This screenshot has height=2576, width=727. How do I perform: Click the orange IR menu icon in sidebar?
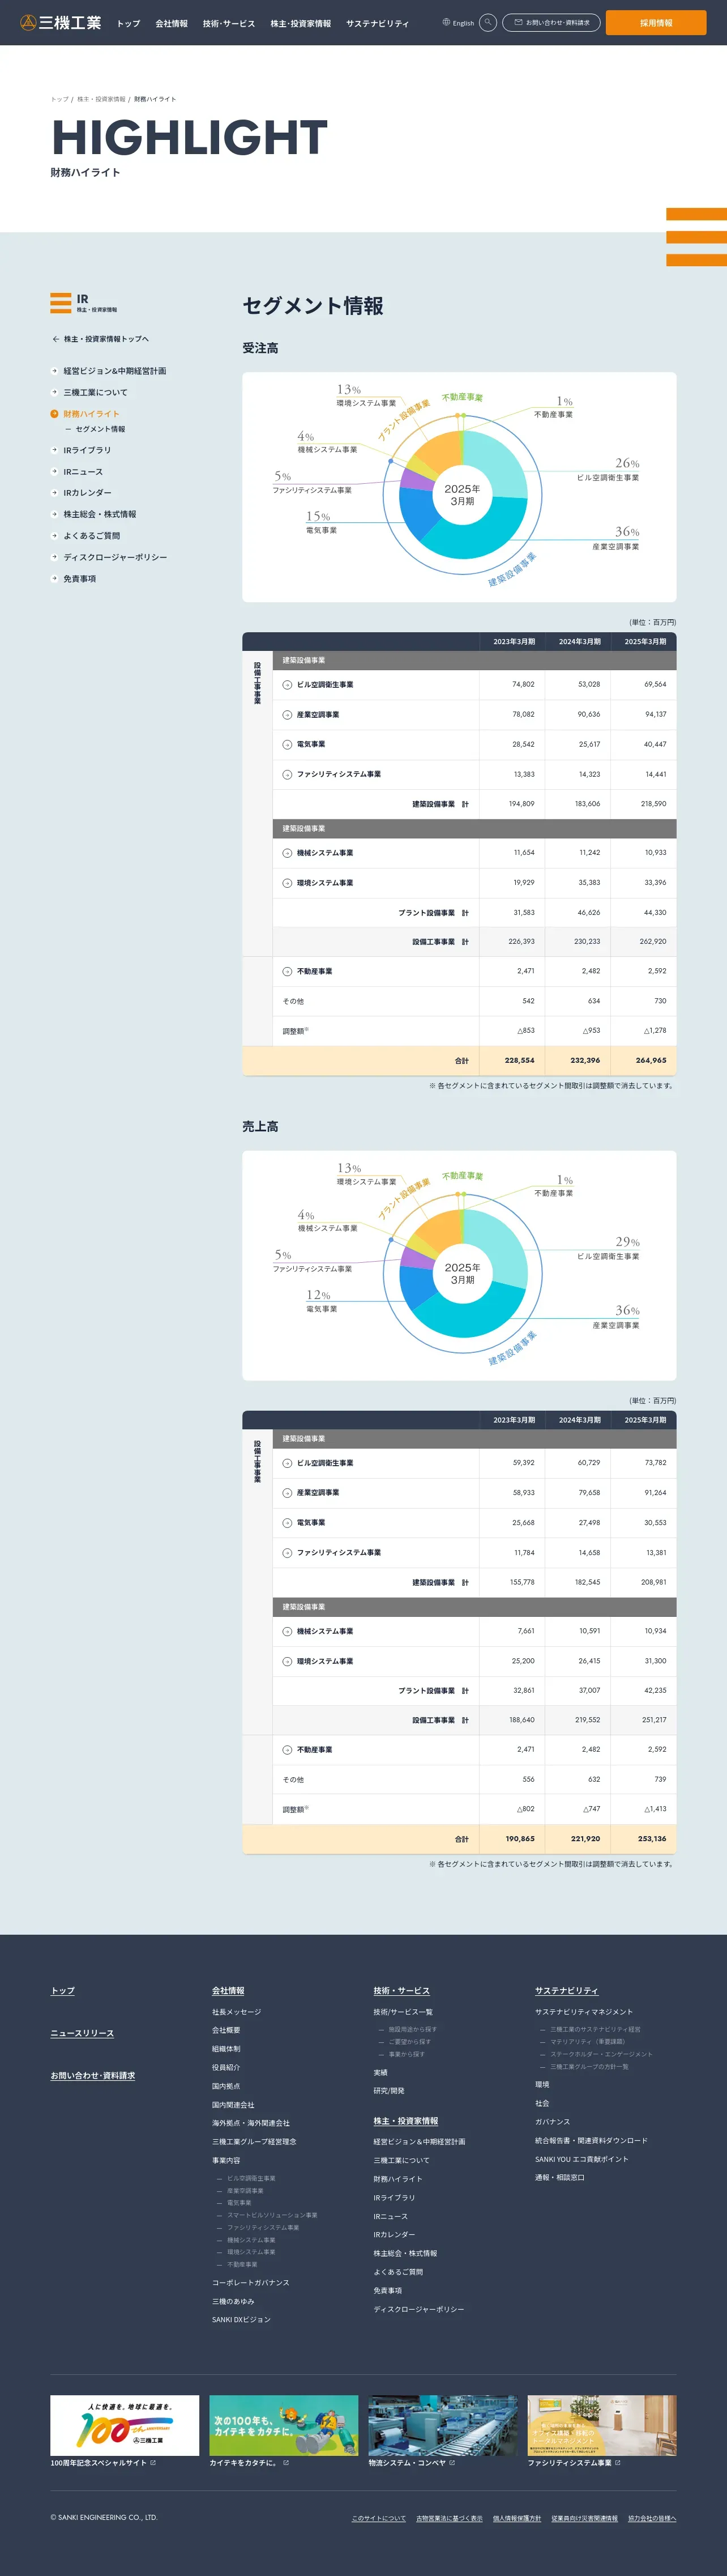point(61,303)
